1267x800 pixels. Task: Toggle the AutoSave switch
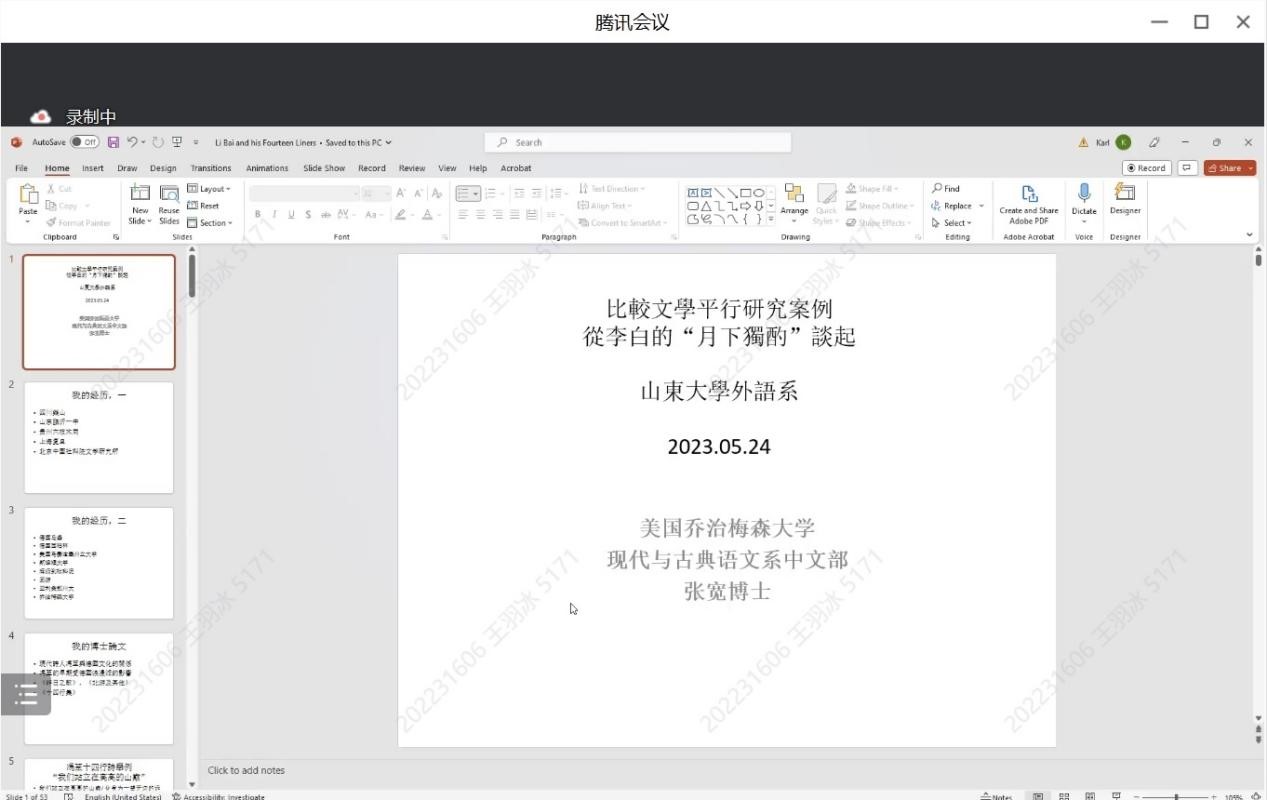coord(84,142)
